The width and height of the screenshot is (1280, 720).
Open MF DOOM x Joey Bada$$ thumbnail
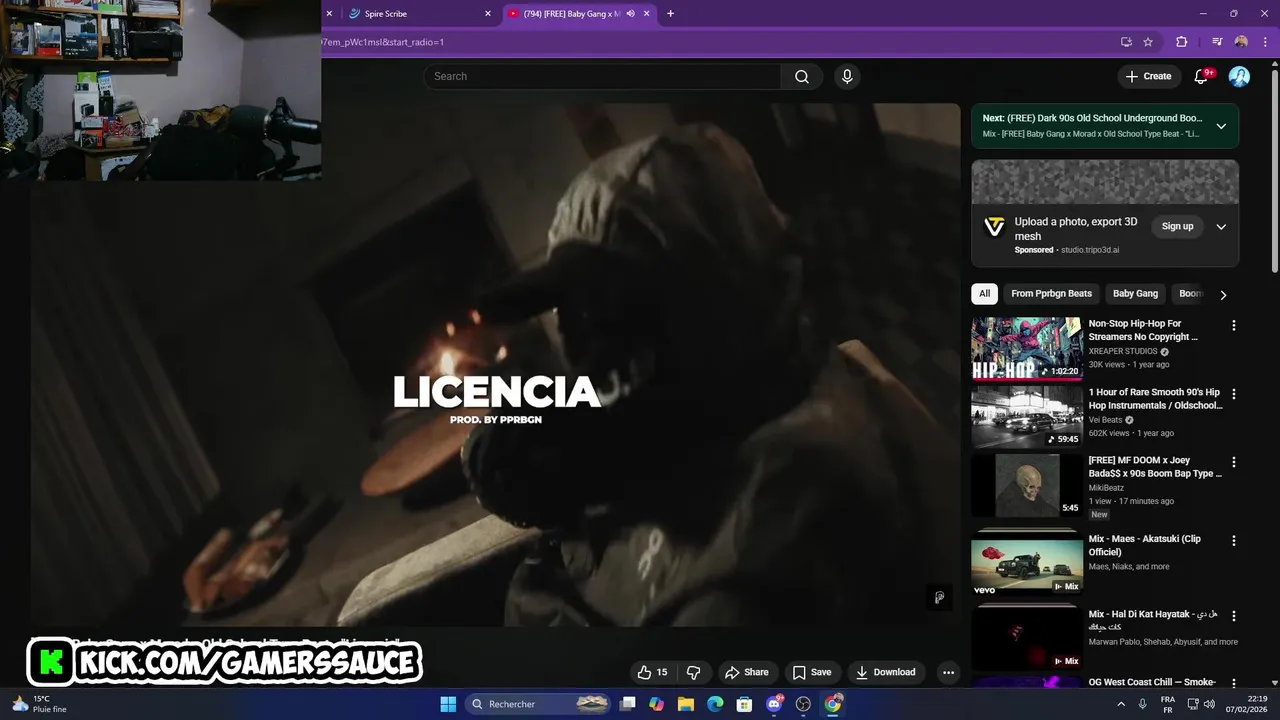click(1027, 486)
